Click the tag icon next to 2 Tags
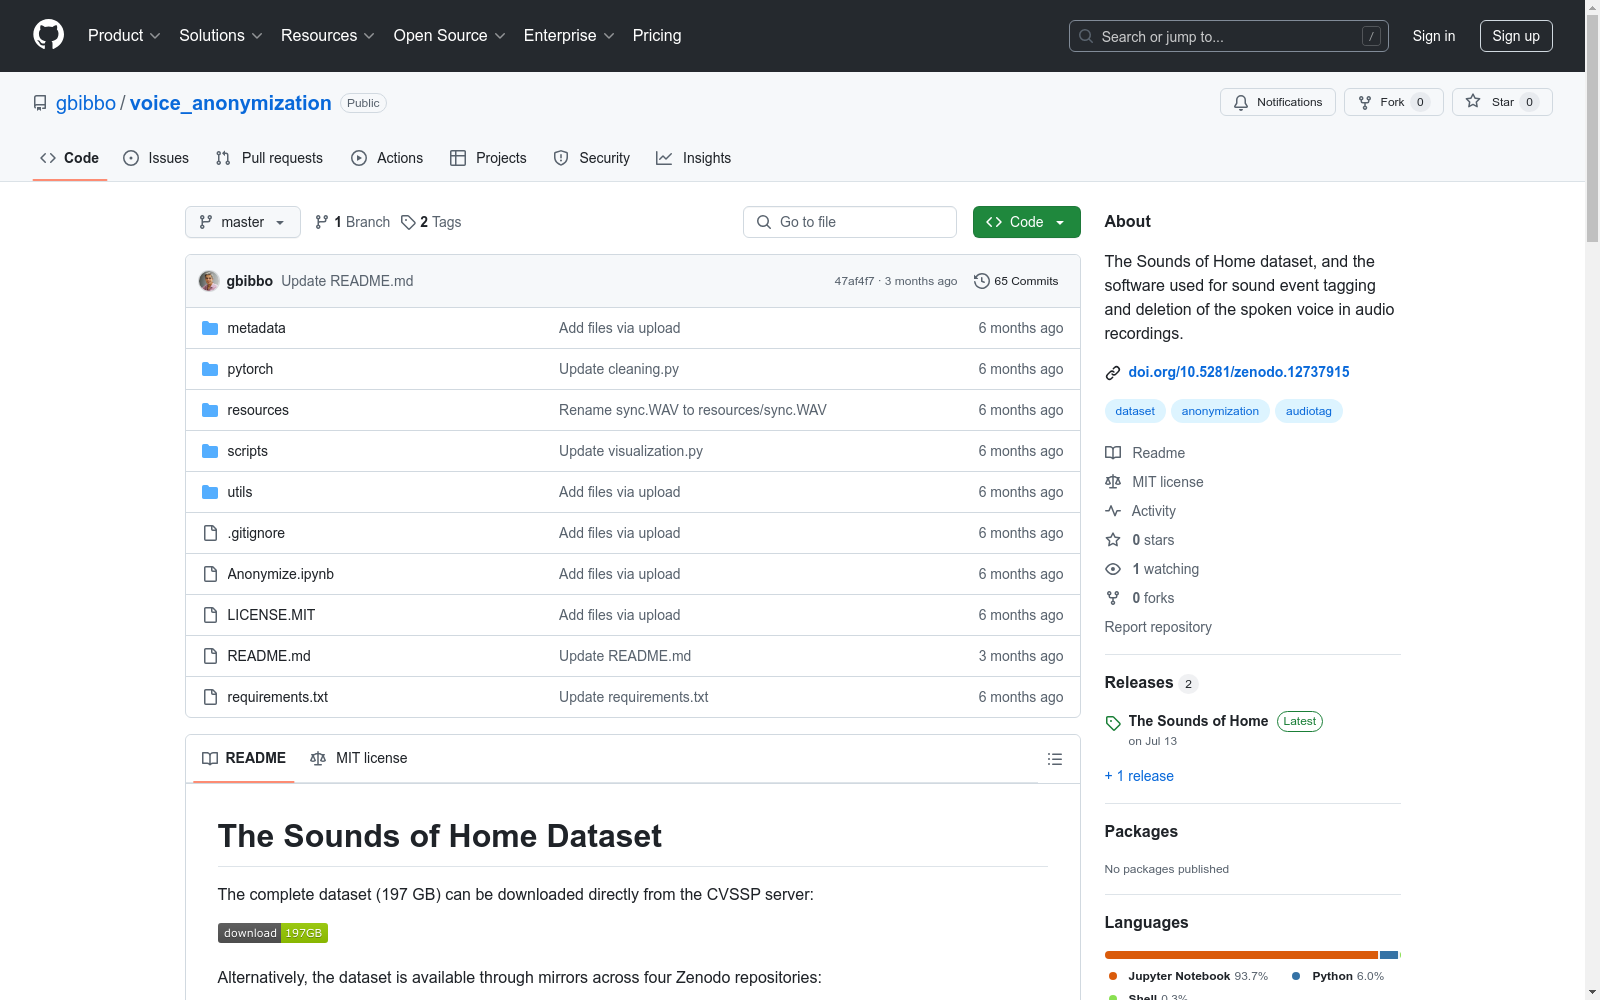1600x1000 pixels. (x=408, y=222)
